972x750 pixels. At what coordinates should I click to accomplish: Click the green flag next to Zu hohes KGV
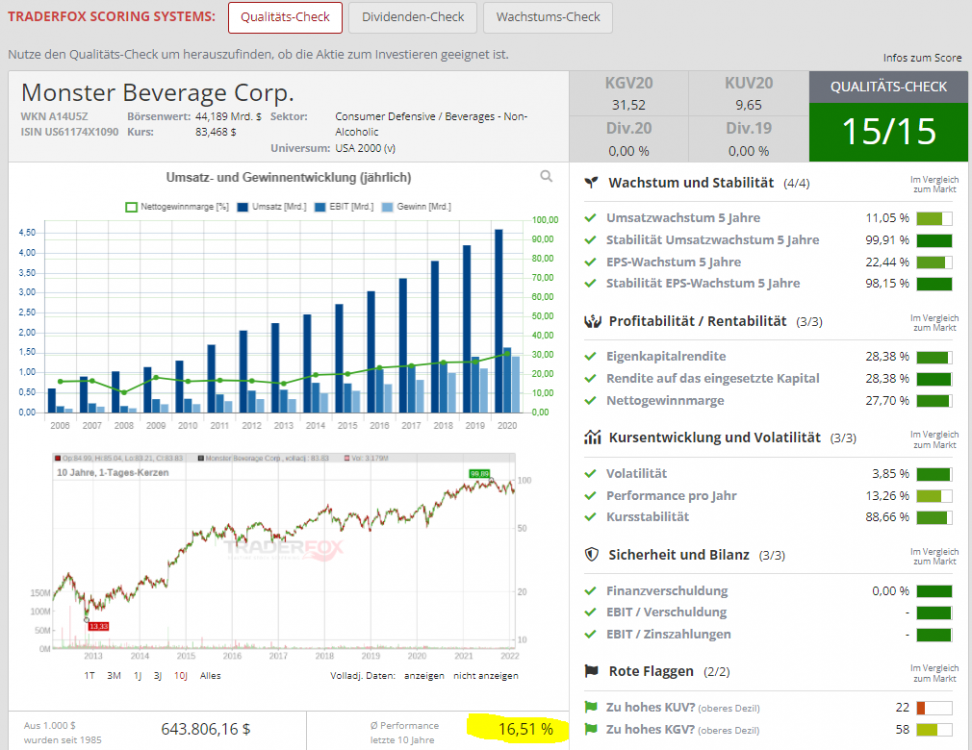click(x=590, y=730)
